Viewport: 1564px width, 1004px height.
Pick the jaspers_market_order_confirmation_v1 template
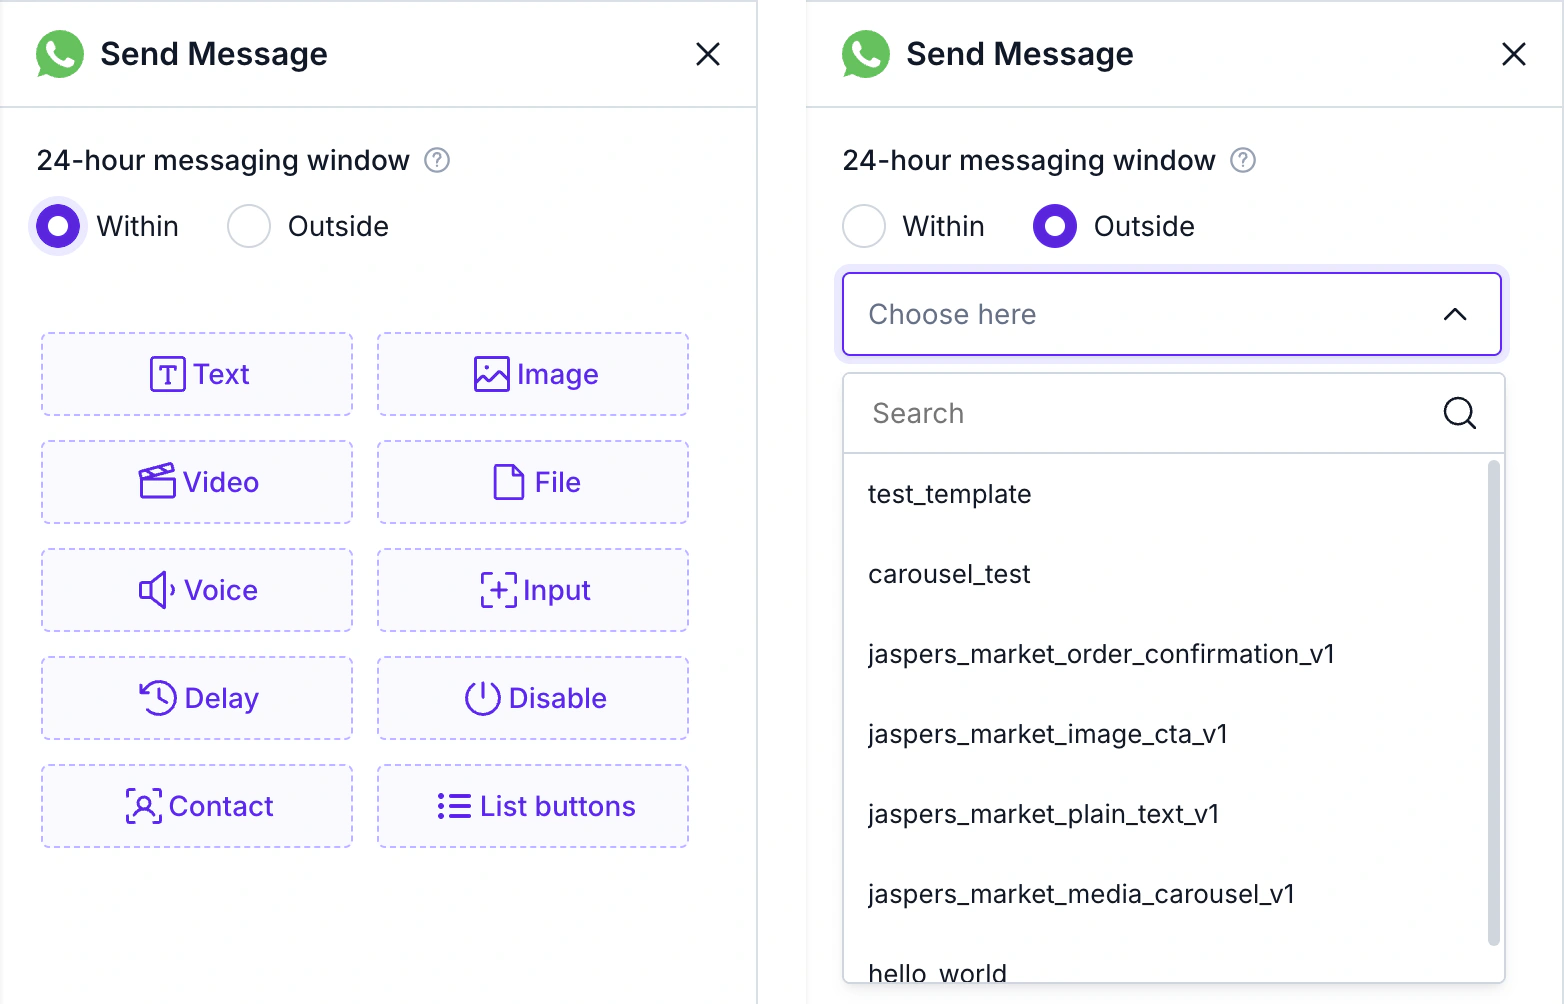coord(1166,654)
